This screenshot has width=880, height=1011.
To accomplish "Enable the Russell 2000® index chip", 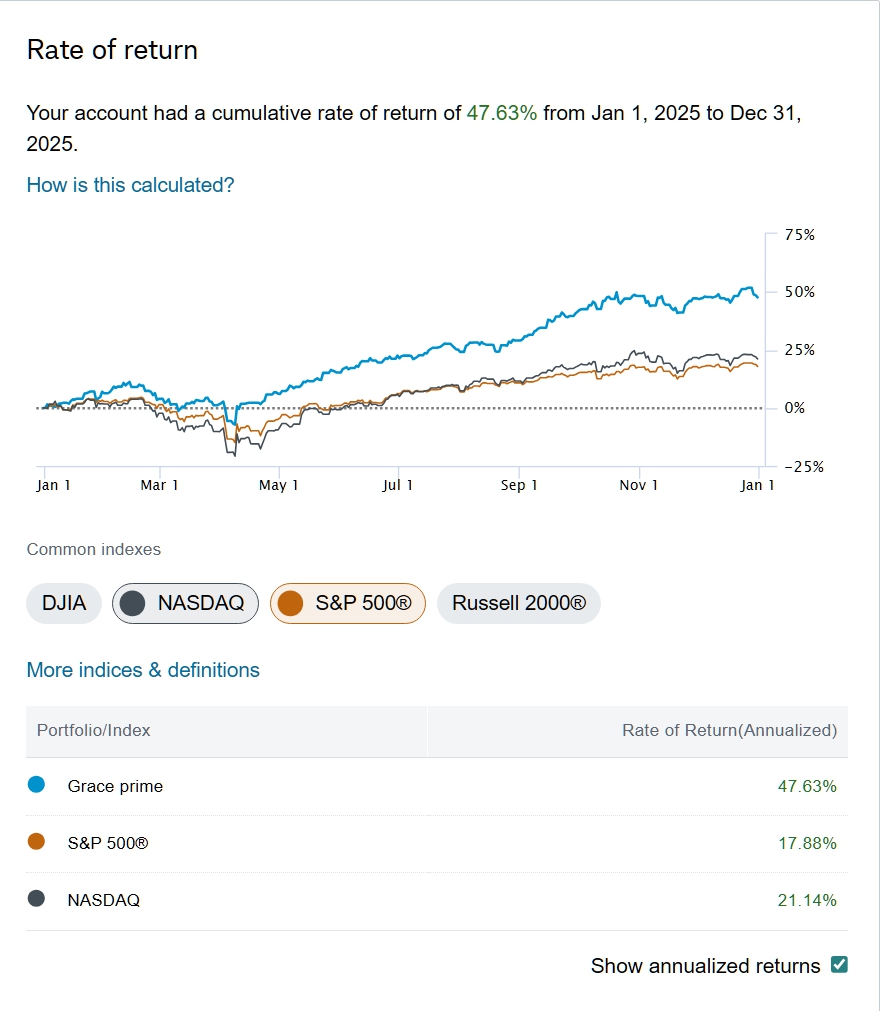I will pos(518,603).
